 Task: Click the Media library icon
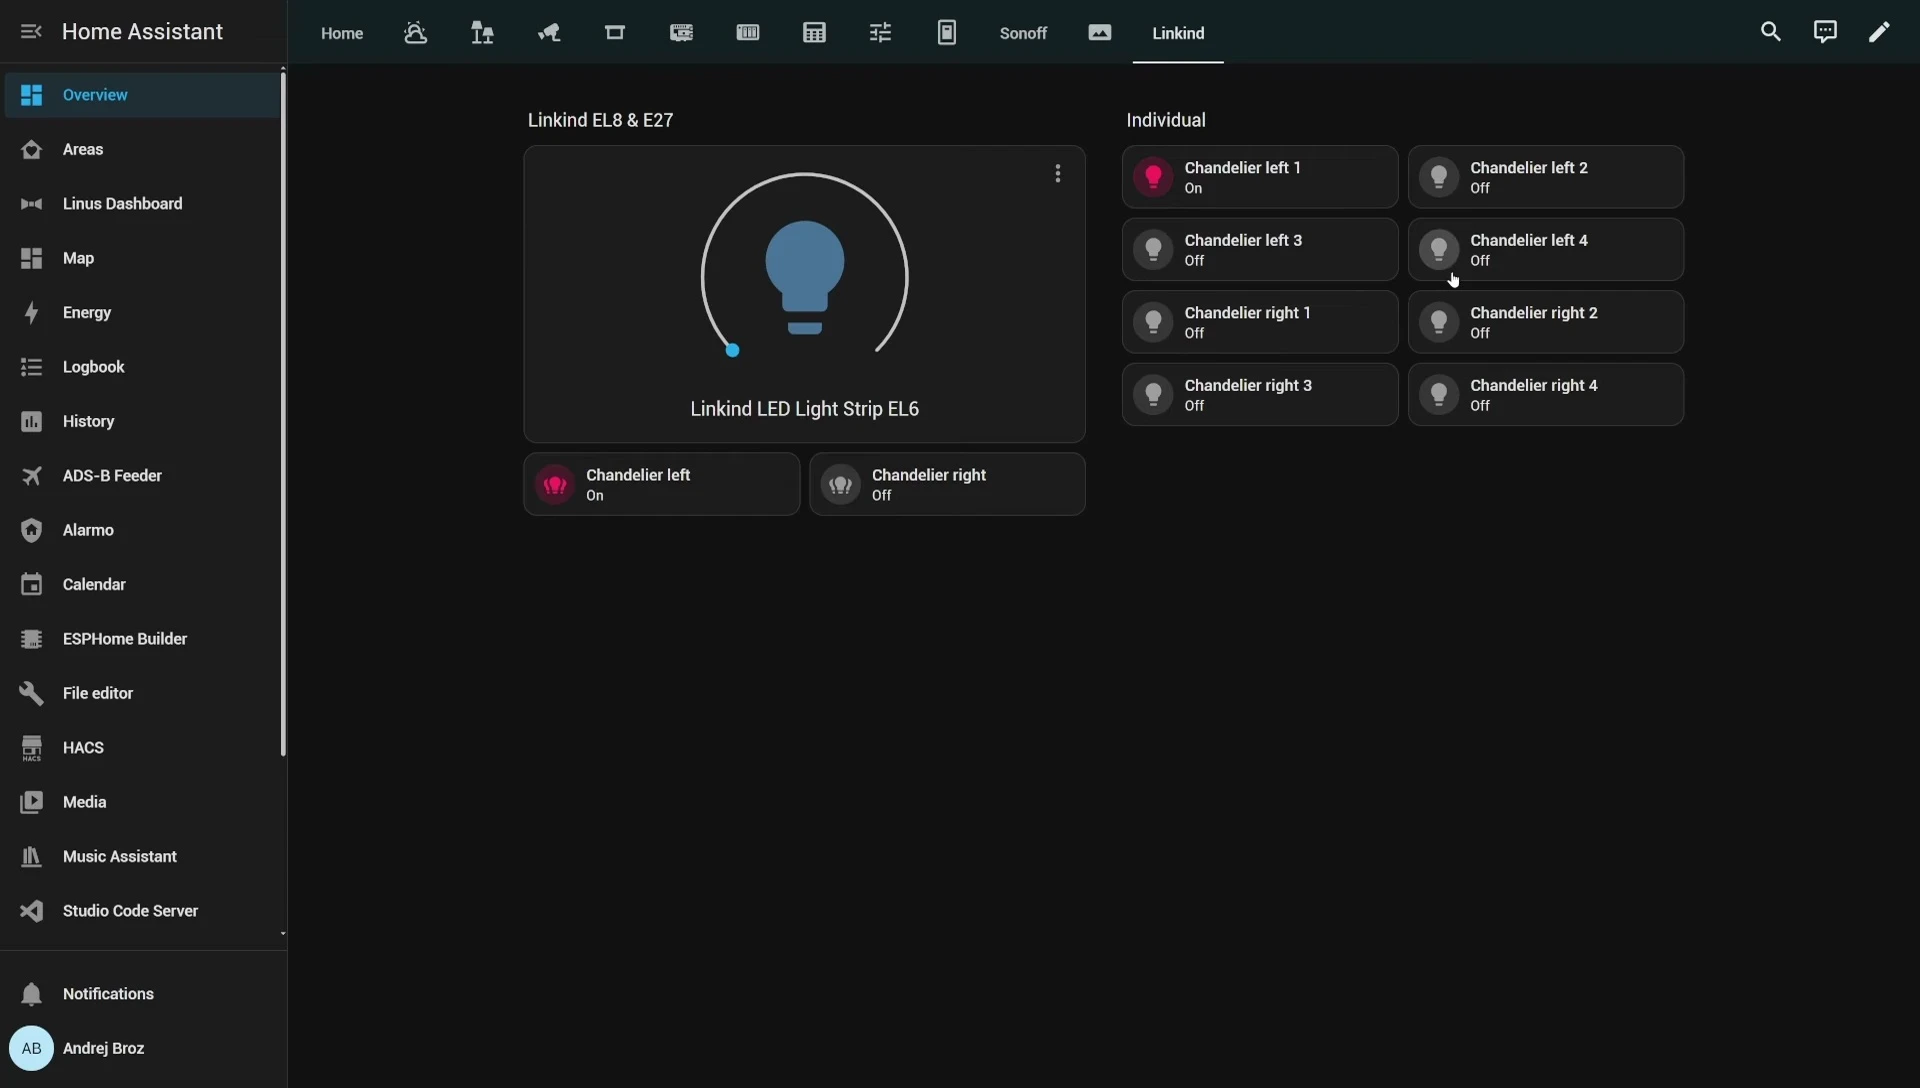click(32, 802)
